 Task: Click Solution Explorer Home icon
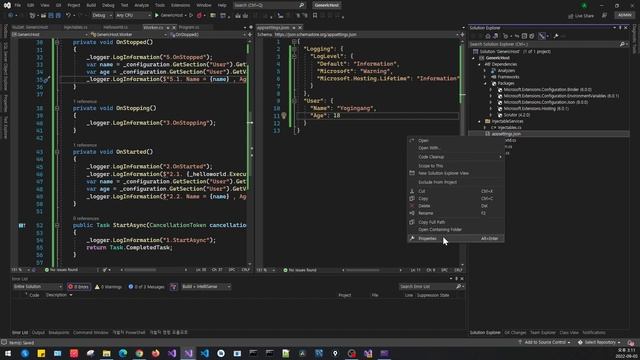(x=487, y=36)
